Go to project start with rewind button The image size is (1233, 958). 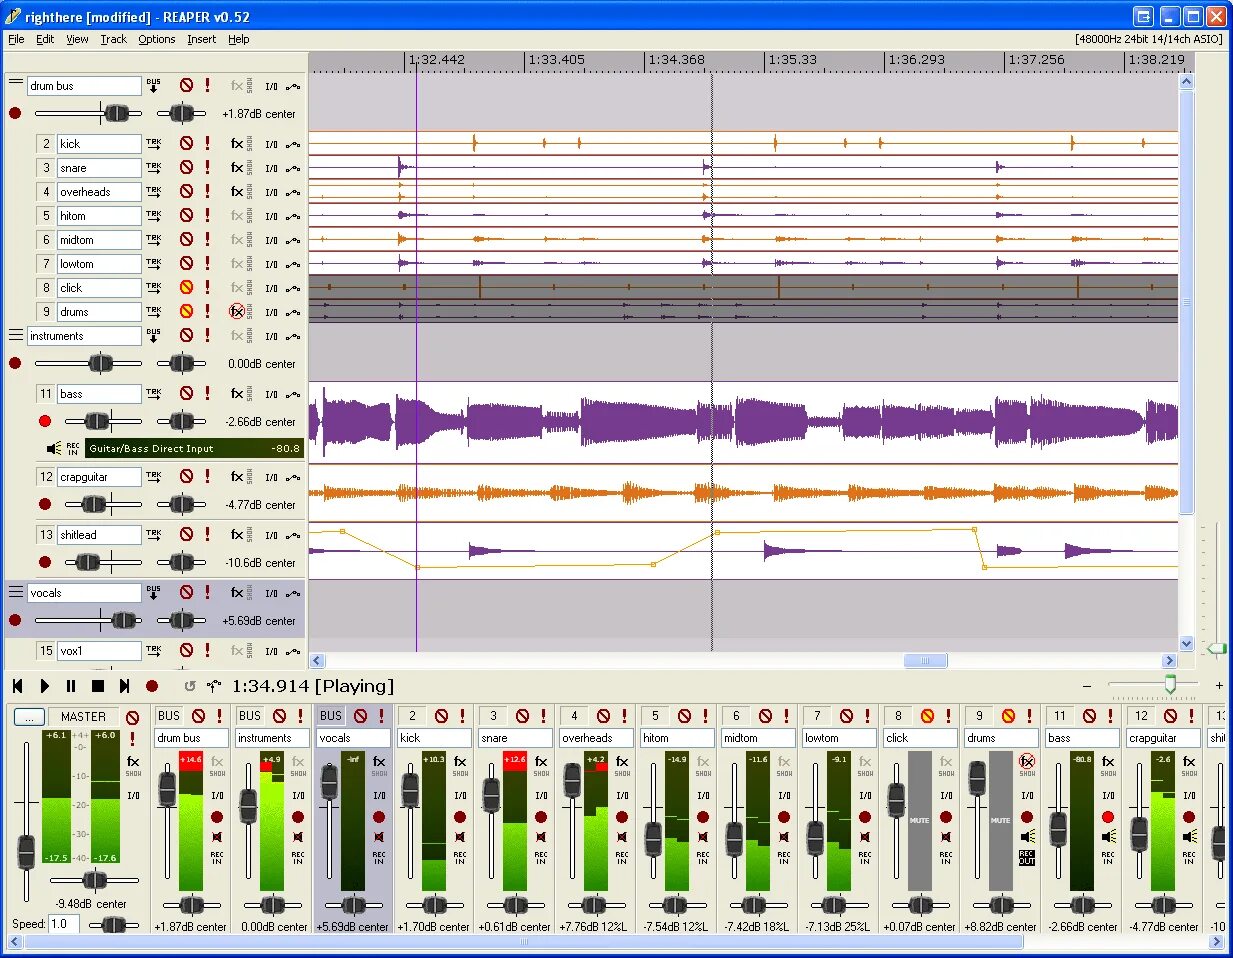[x=17, y=686]
